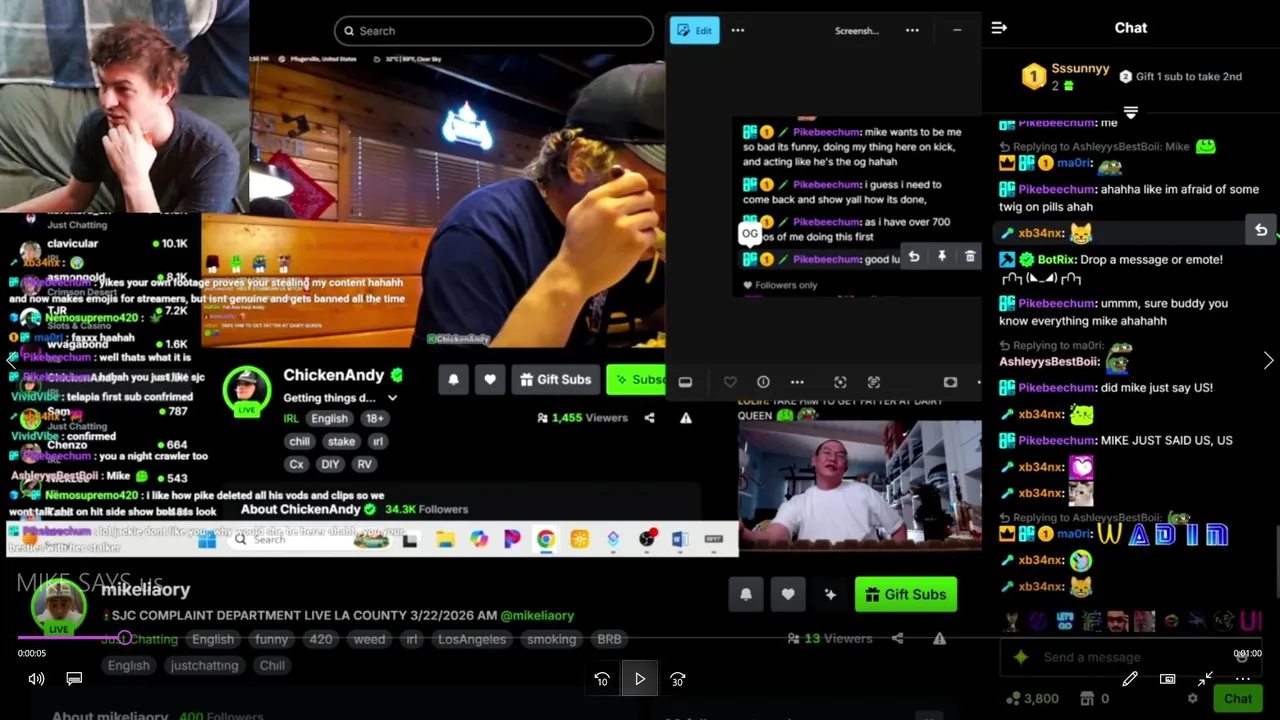
Task: Open the channel points balance 3,800
Action: coord(1032,699)
